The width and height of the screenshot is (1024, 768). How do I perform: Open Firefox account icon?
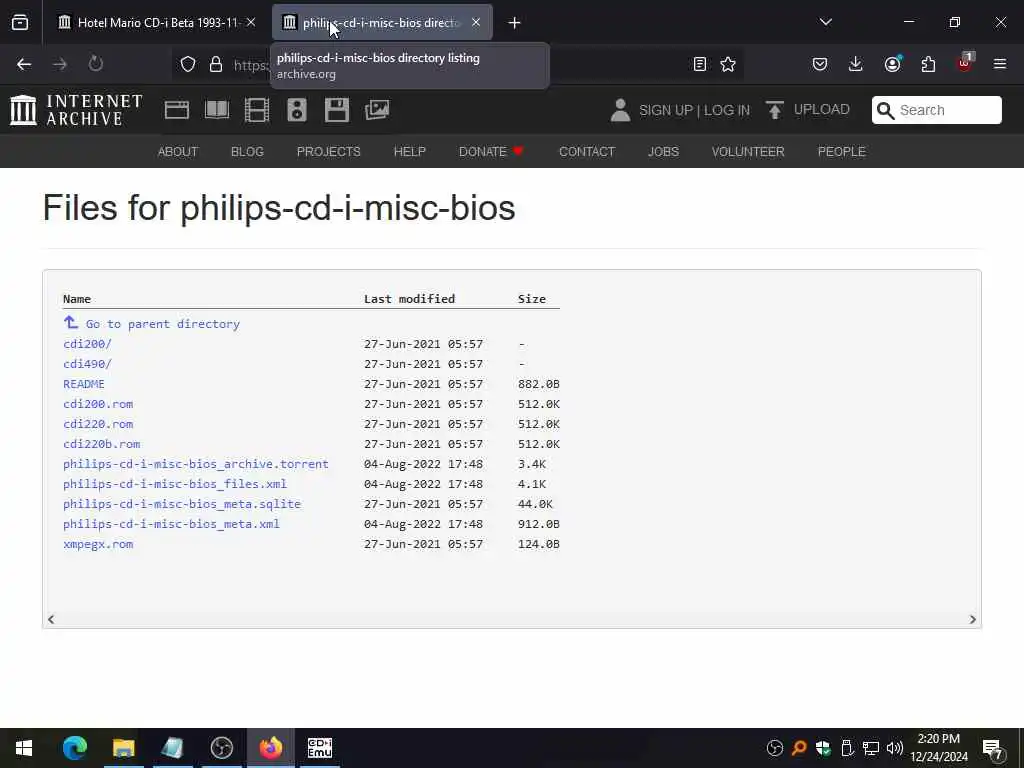[x=892, y=64]
